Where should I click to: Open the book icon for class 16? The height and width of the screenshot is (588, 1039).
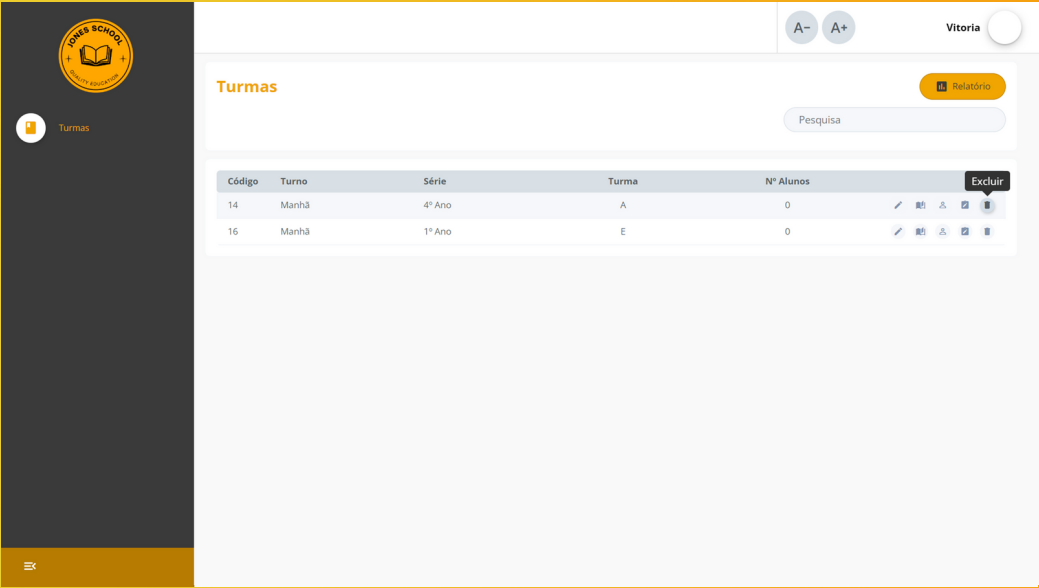click(920, 231)
